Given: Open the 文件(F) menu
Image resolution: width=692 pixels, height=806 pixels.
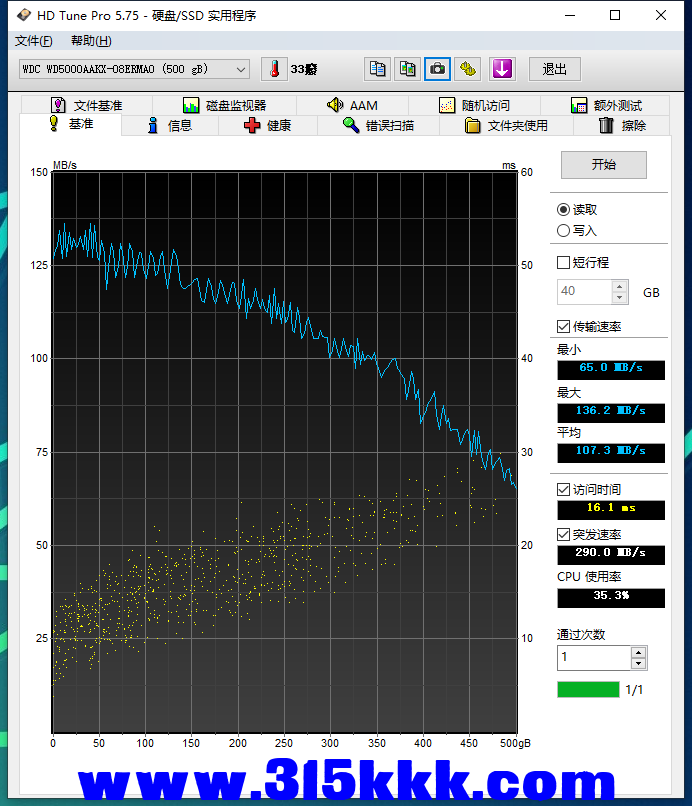Looking at the screenshot, I should [34, 41].
